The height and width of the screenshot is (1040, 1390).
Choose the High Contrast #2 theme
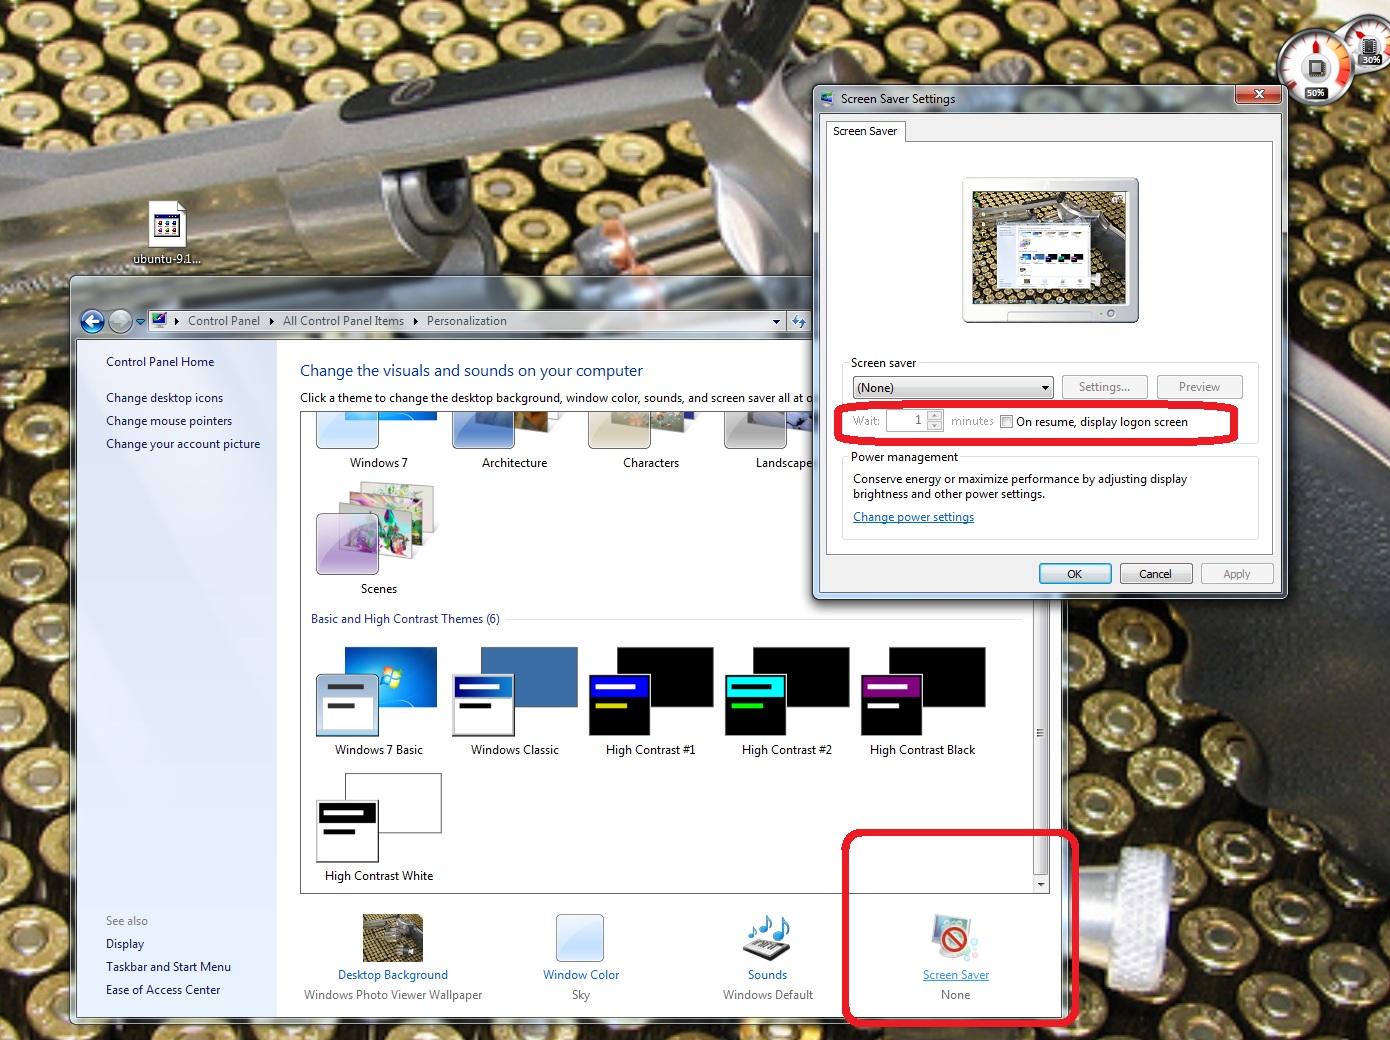point(786,701)
